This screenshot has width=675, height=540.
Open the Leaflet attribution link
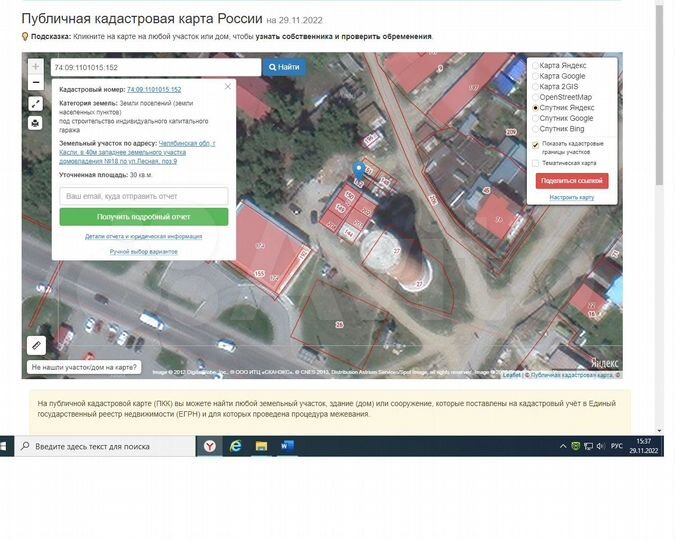pos(511,375)
